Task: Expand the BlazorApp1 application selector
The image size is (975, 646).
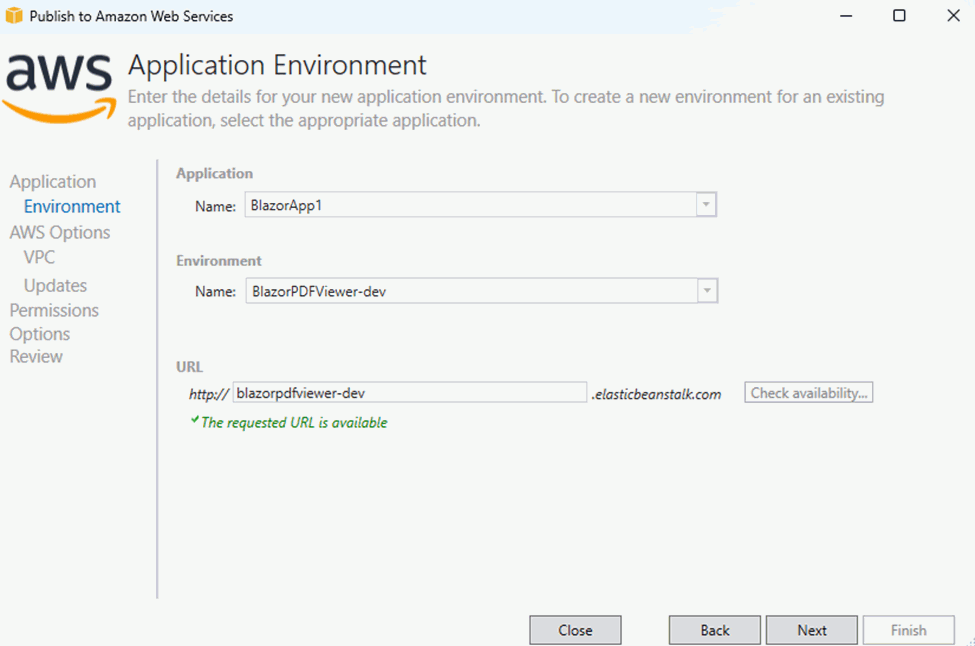Action: point(707,204)
